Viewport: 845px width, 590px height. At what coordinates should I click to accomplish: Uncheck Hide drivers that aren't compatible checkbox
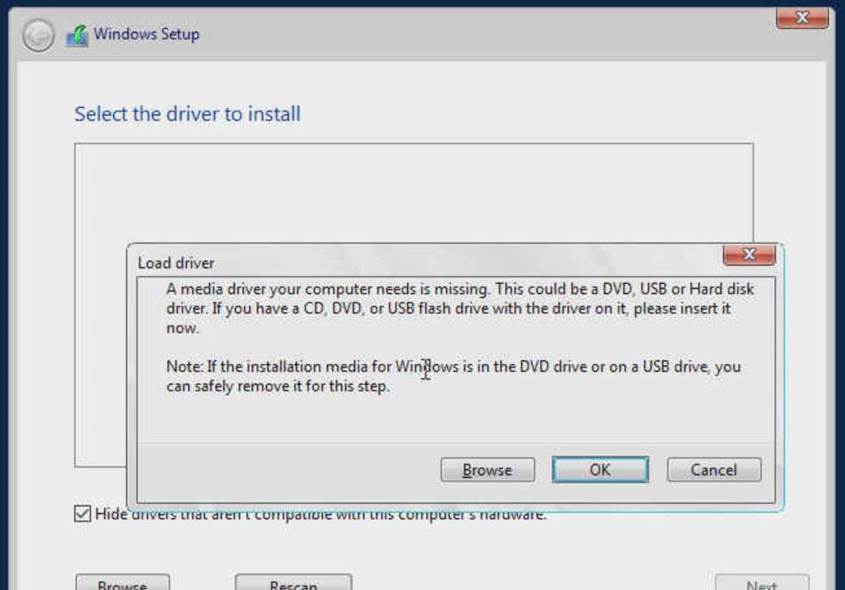point(82,514)
